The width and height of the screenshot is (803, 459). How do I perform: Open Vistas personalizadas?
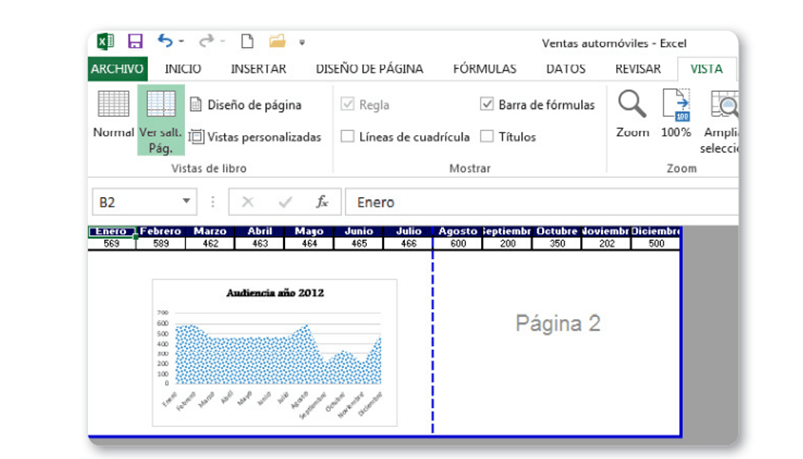tap(255, 136)
